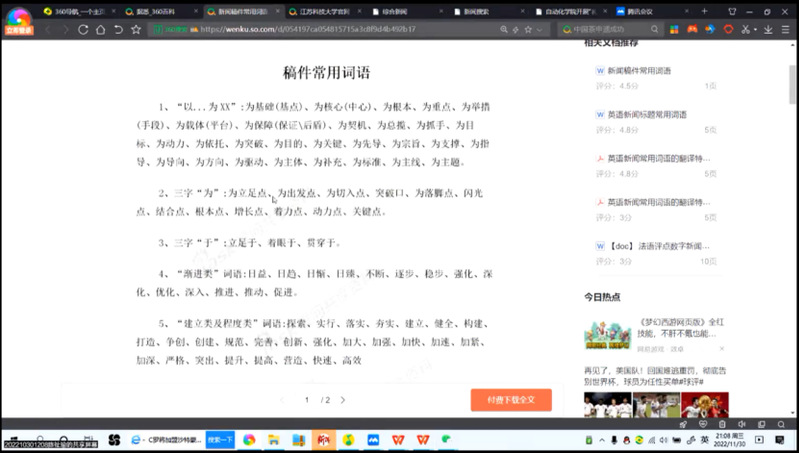
Task: Click the 付费下载全文 button
Action: 511,400
